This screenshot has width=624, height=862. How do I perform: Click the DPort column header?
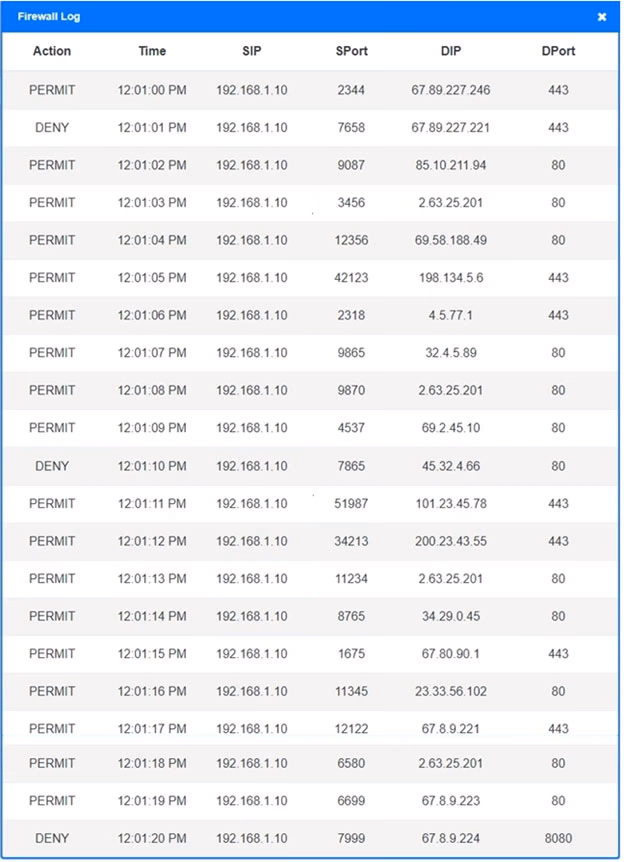[x=558, y=51]
